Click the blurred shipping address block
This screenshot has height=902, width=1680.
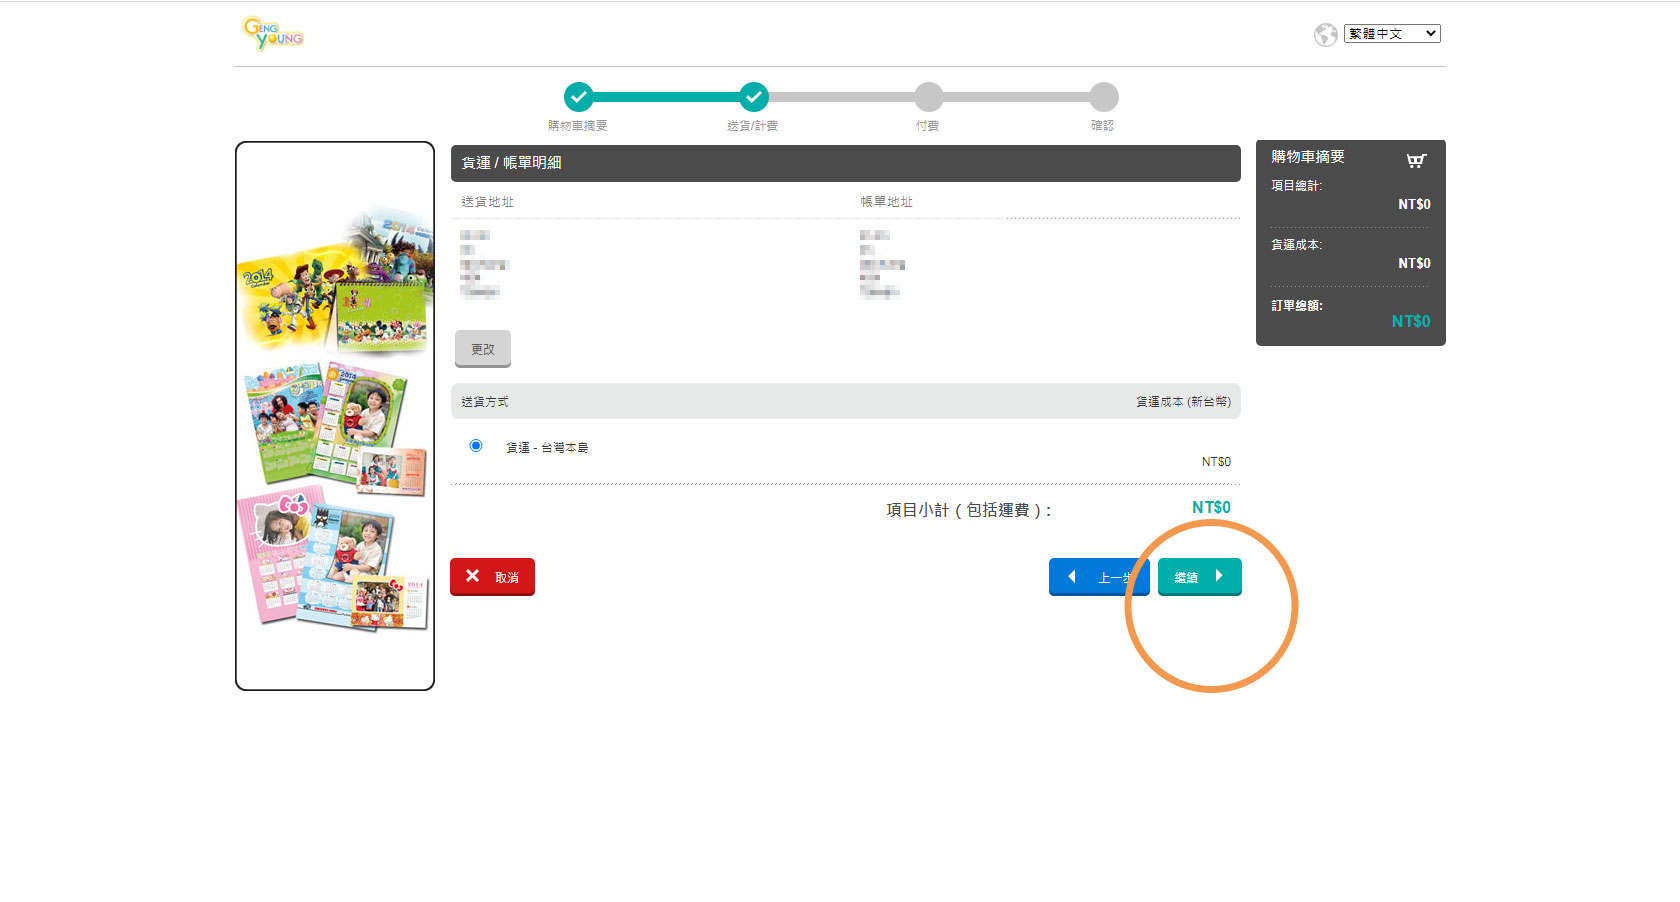(484, 263)
